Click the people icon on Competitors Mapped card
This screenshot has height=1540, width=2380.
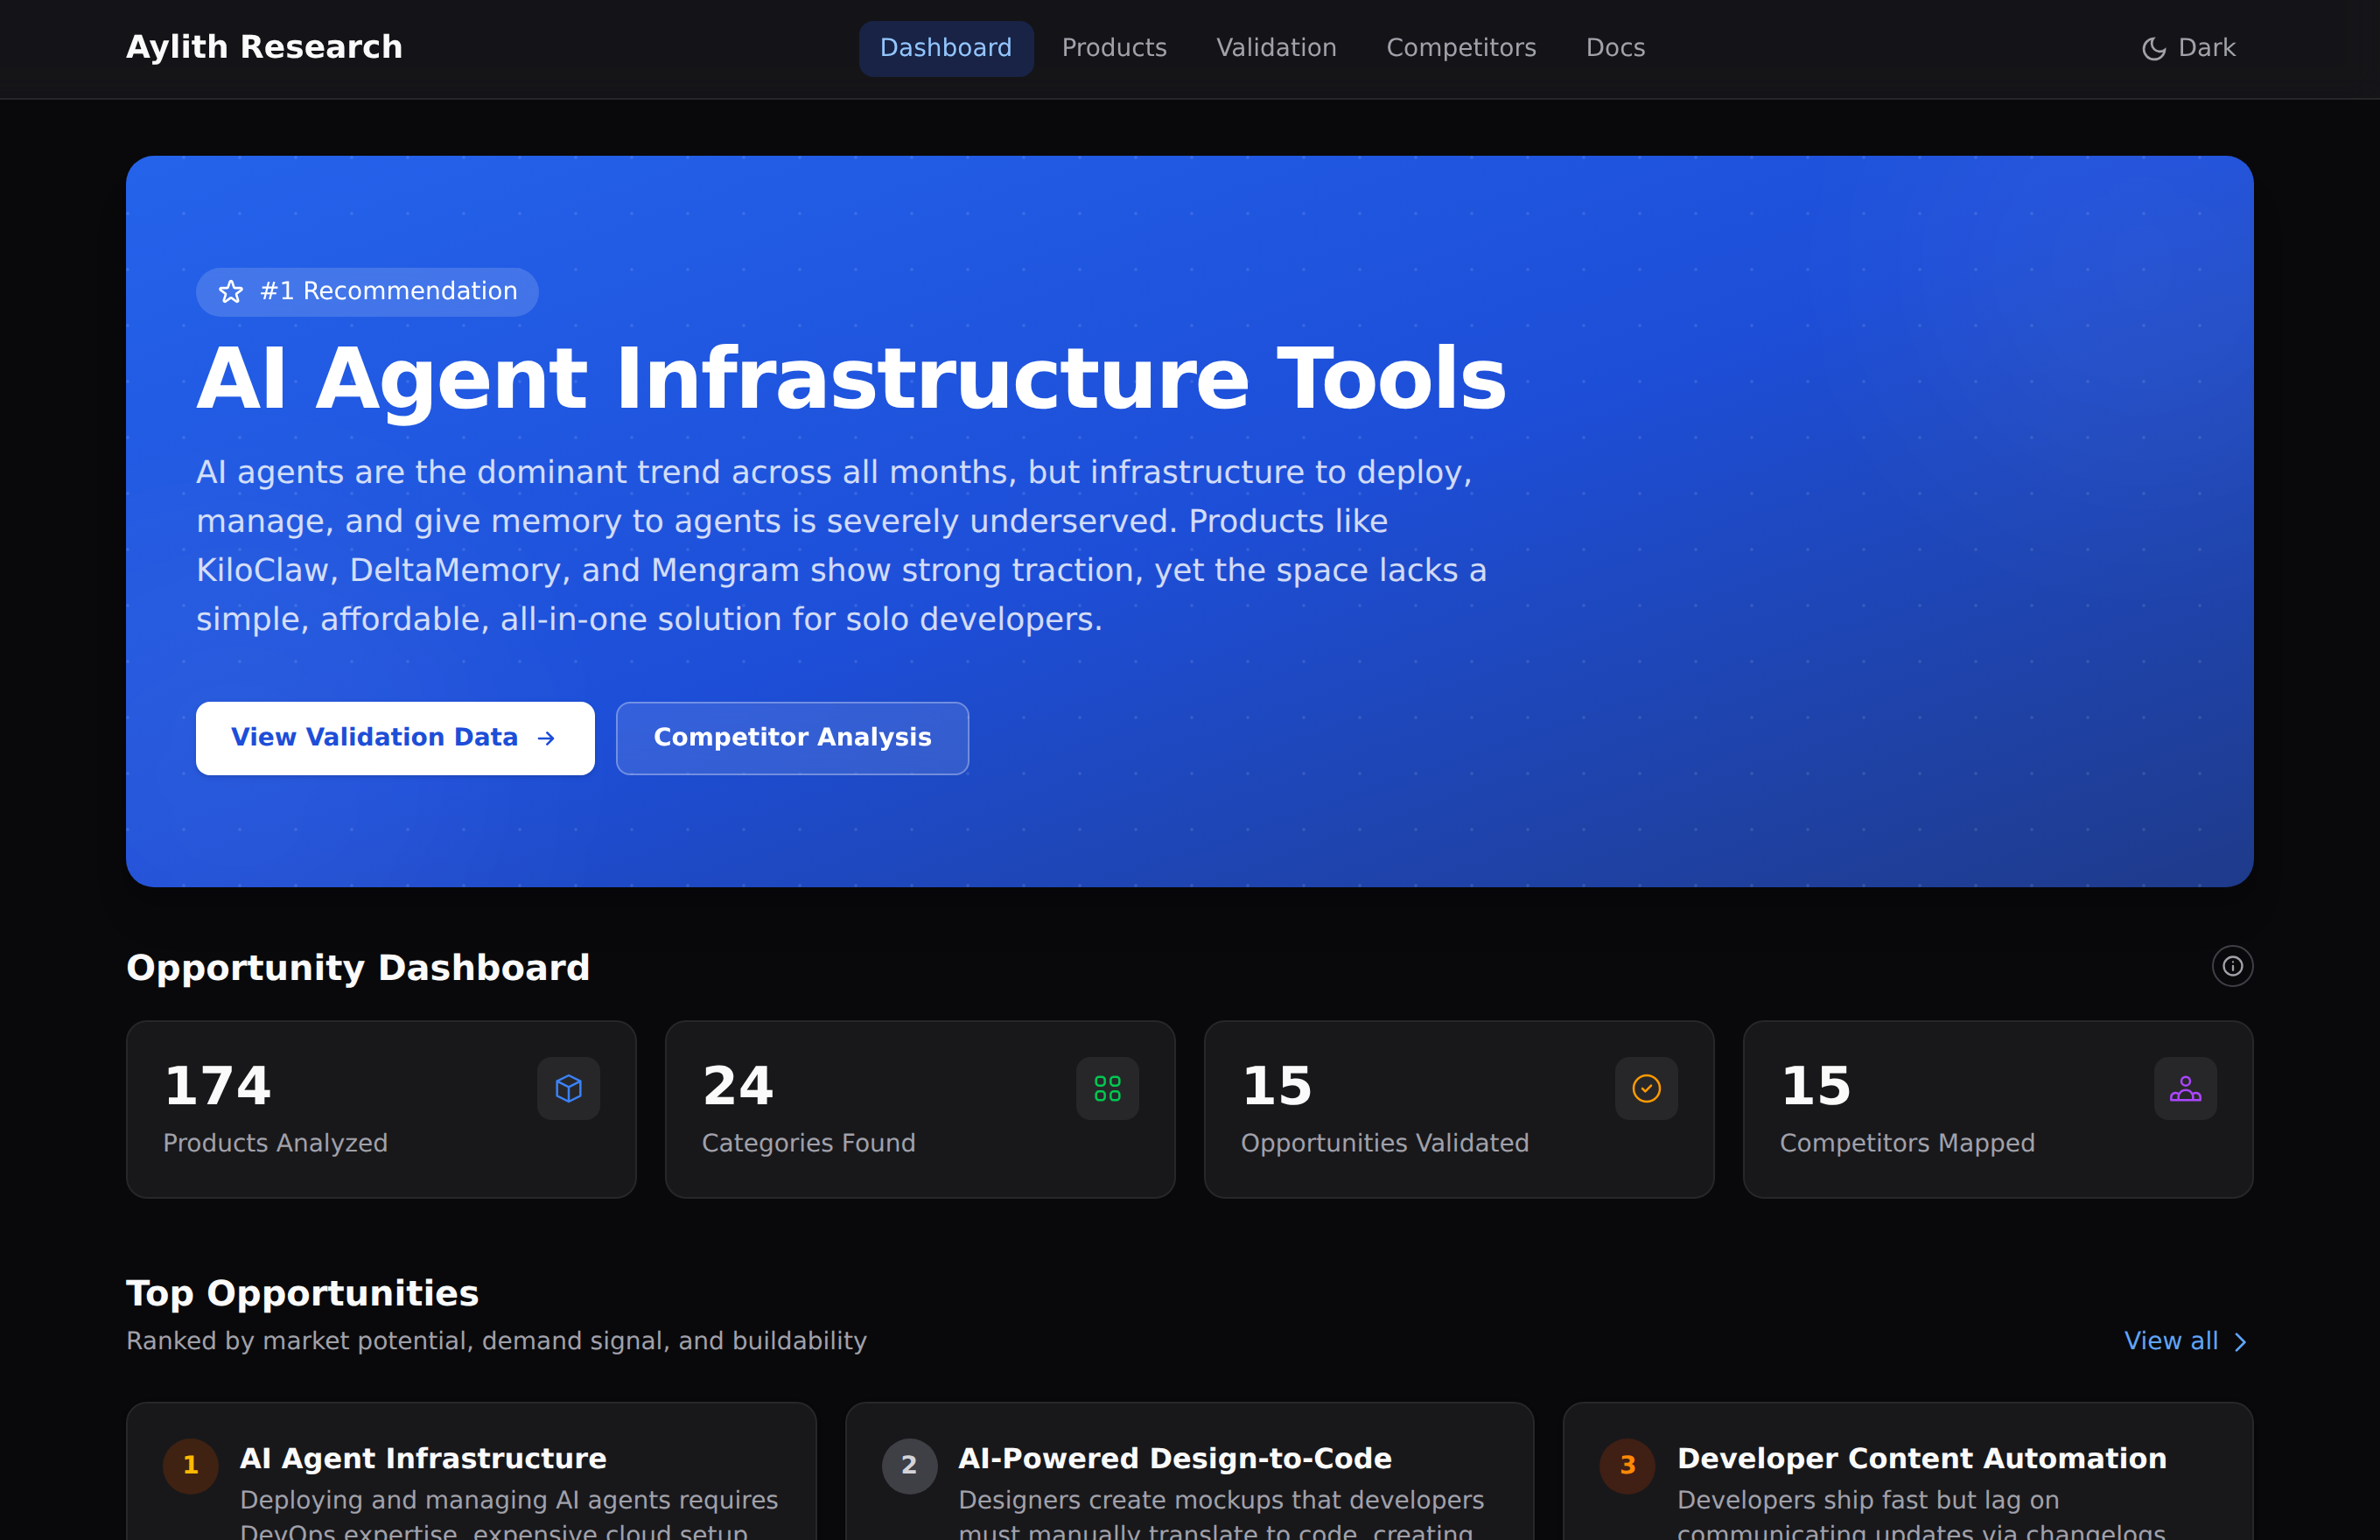click(2185, 1088)
